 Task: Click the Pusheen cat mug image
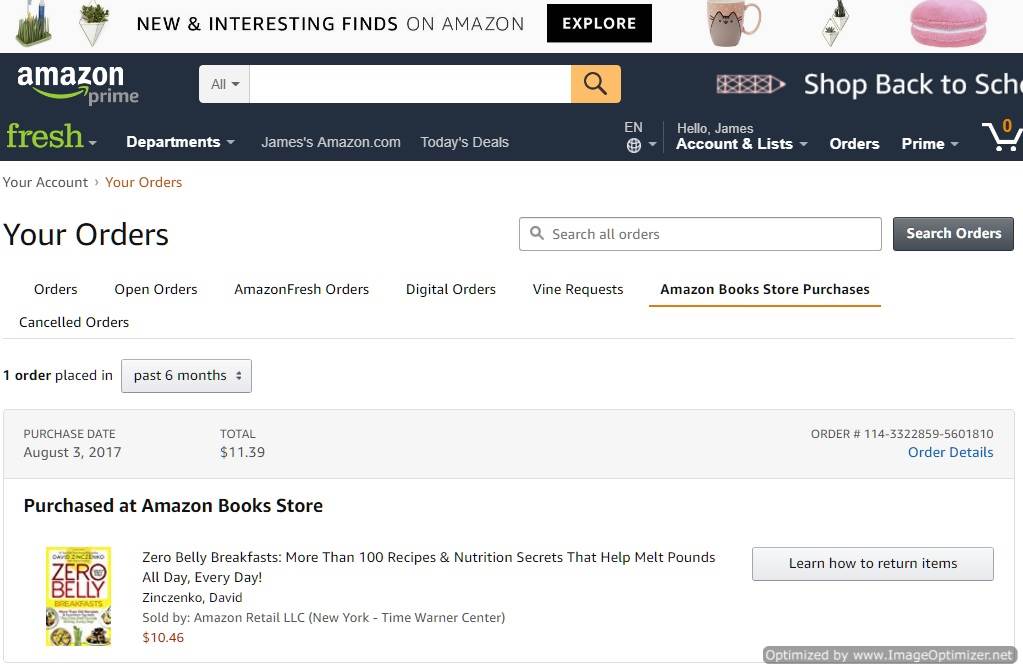(x=733, y=23)
